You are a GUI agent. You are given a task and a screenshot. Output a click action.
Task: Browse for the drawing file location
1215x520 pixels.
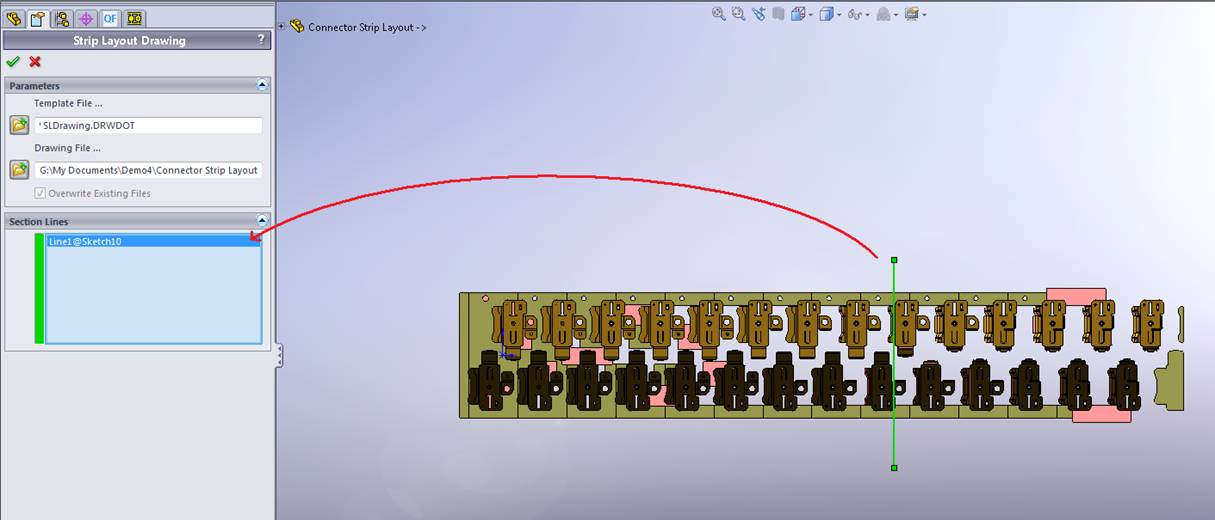click(x=19, y=170)
